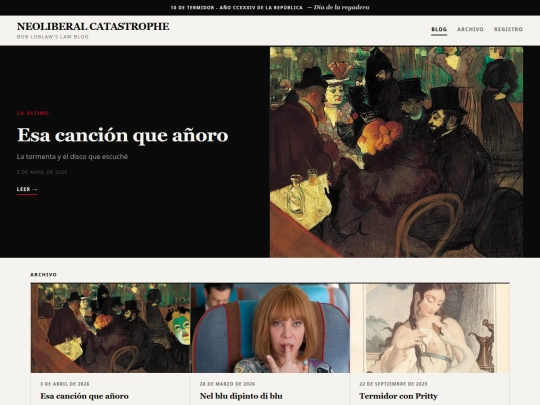Click the Neoliberal Catastrophe site title
540x405 pixels.
tap(93, 26)
